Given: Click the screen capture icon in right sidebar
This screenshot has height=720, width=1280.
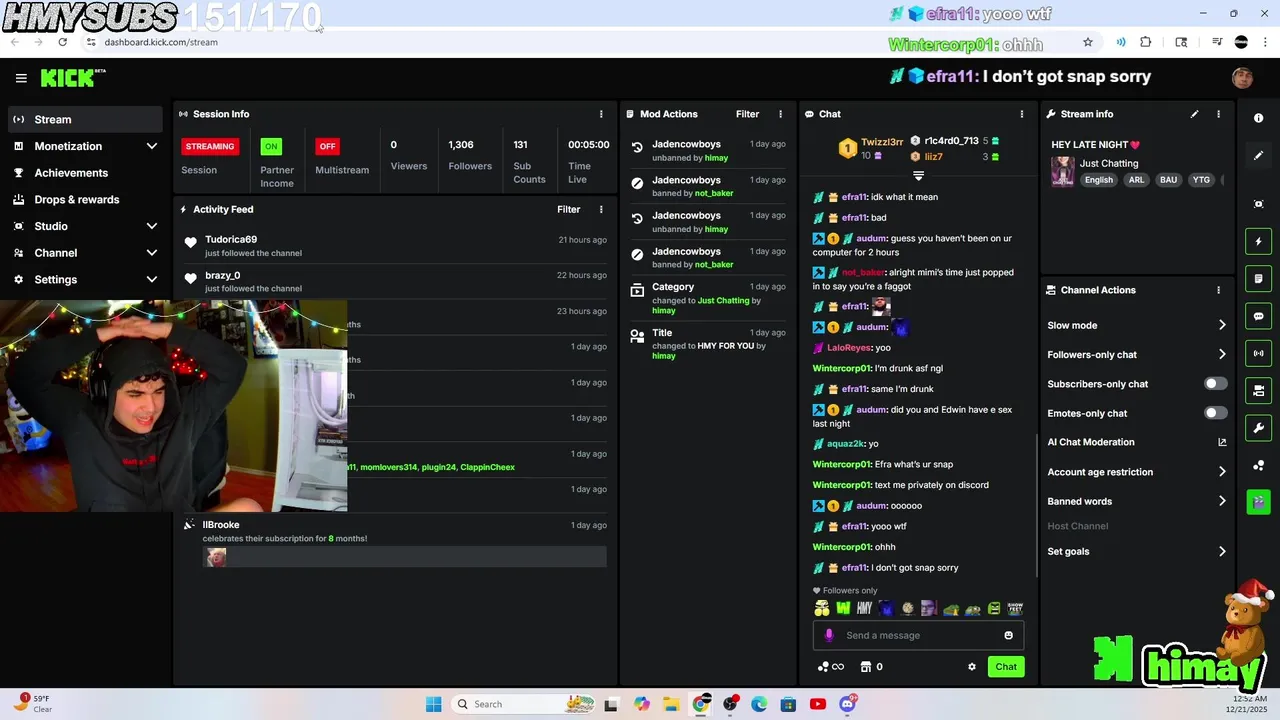Looking at the screenshot, I should pyautogui.click(x=1258, y=204).
